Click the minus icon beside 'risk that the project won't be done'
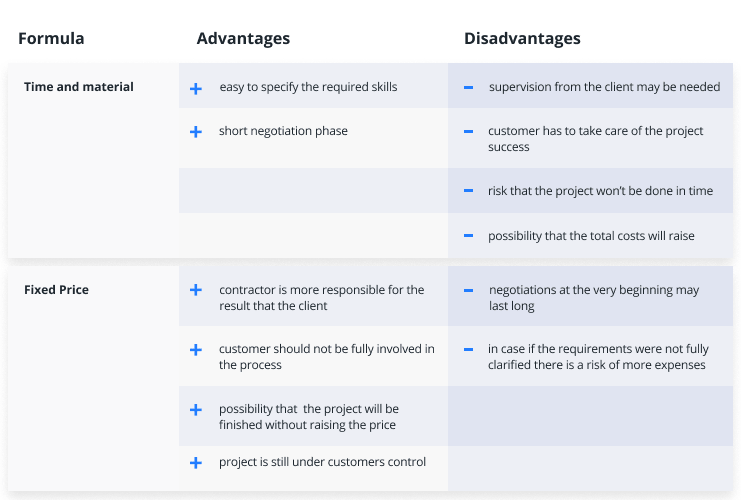The width and height of the screenshot is (741, 500). (x=468, y=191)
